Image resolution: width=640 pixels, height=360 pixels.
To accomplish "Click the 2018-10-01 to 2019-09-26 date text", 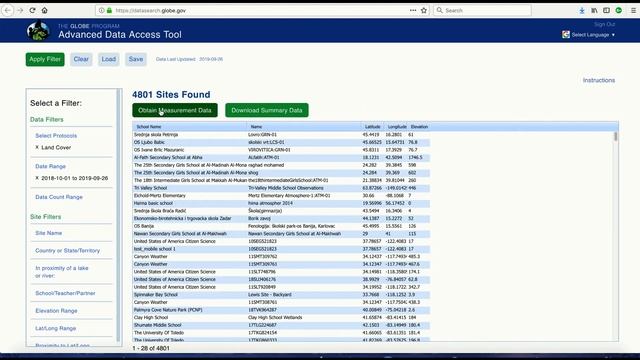I will pos(75,178).
